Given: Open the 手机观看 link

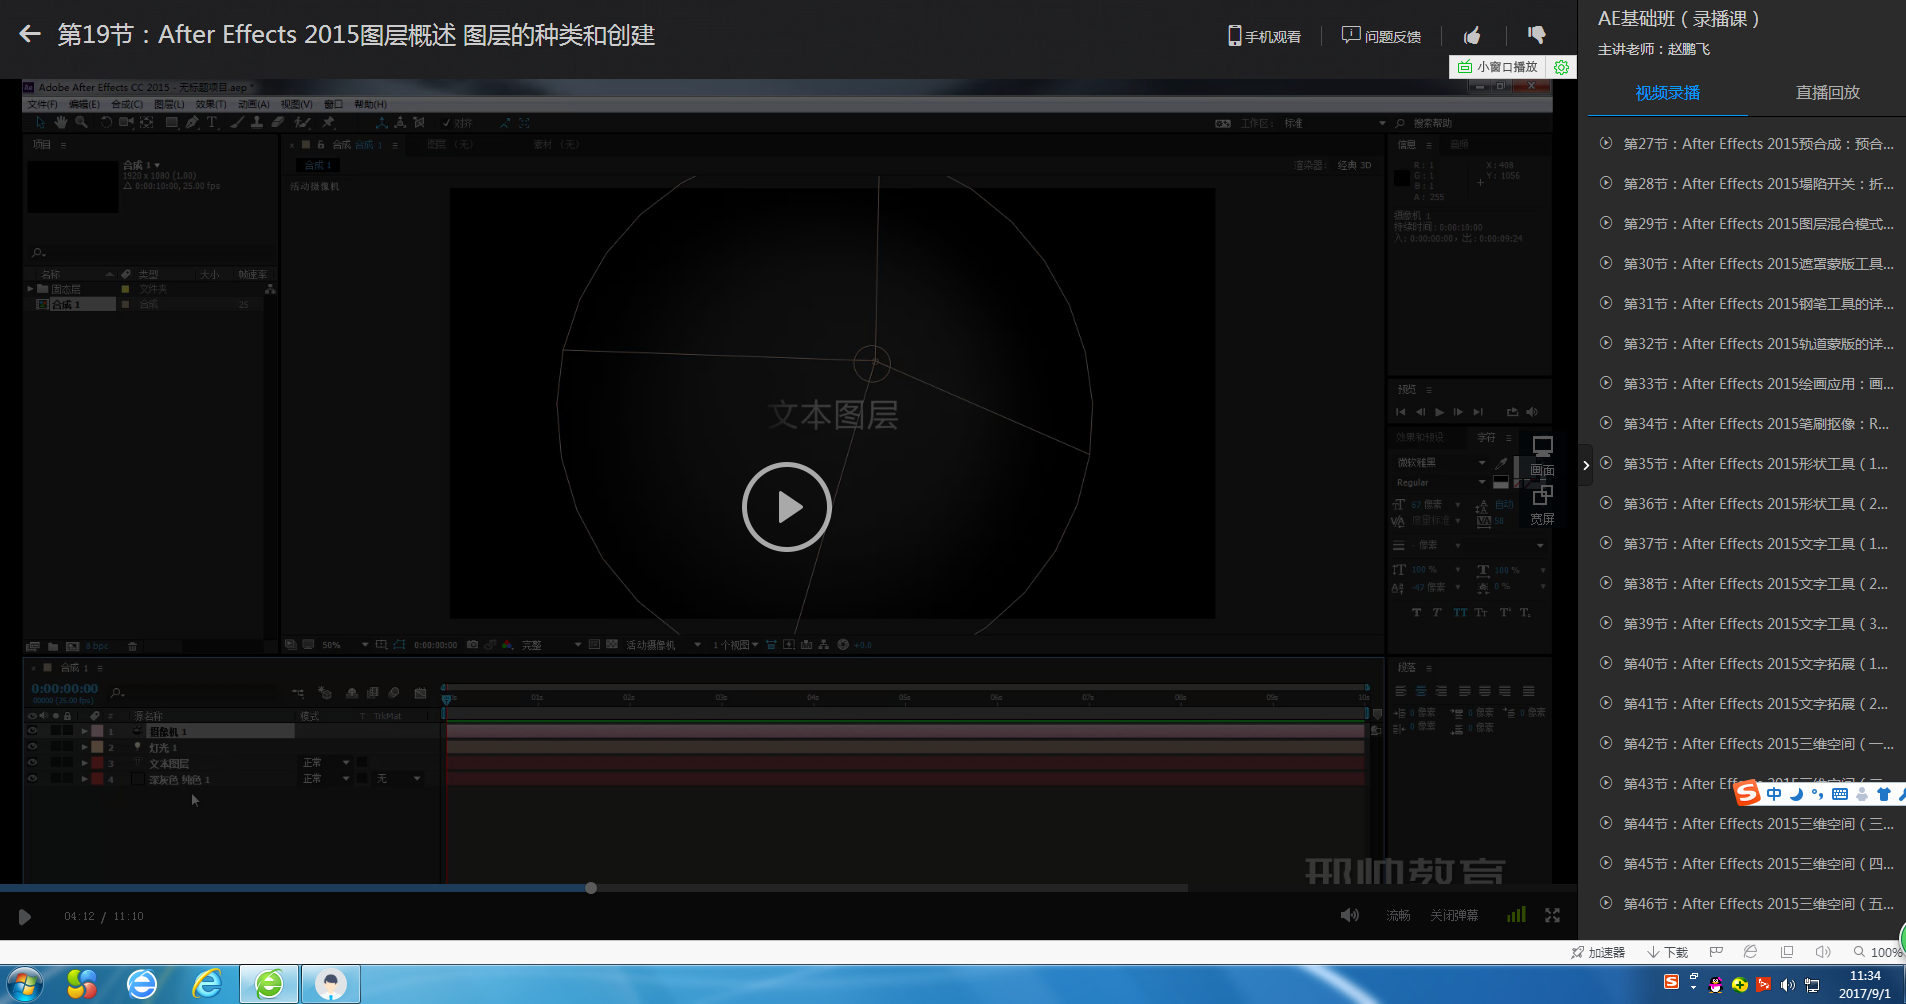Looking at the screenshot, I should coord(1264,36).
